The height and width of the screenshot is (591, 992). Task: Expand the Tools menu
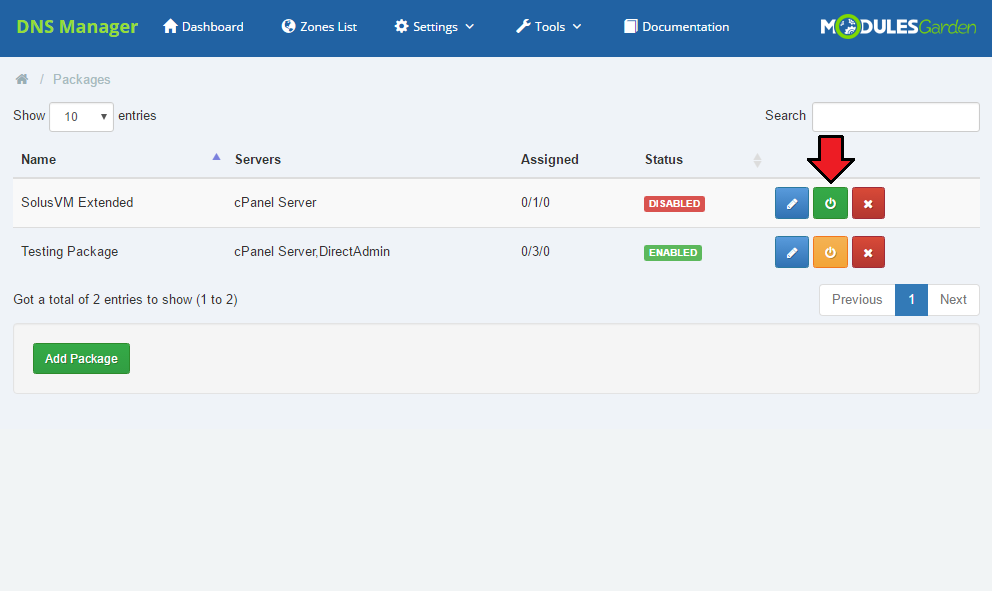click(549, 27)
